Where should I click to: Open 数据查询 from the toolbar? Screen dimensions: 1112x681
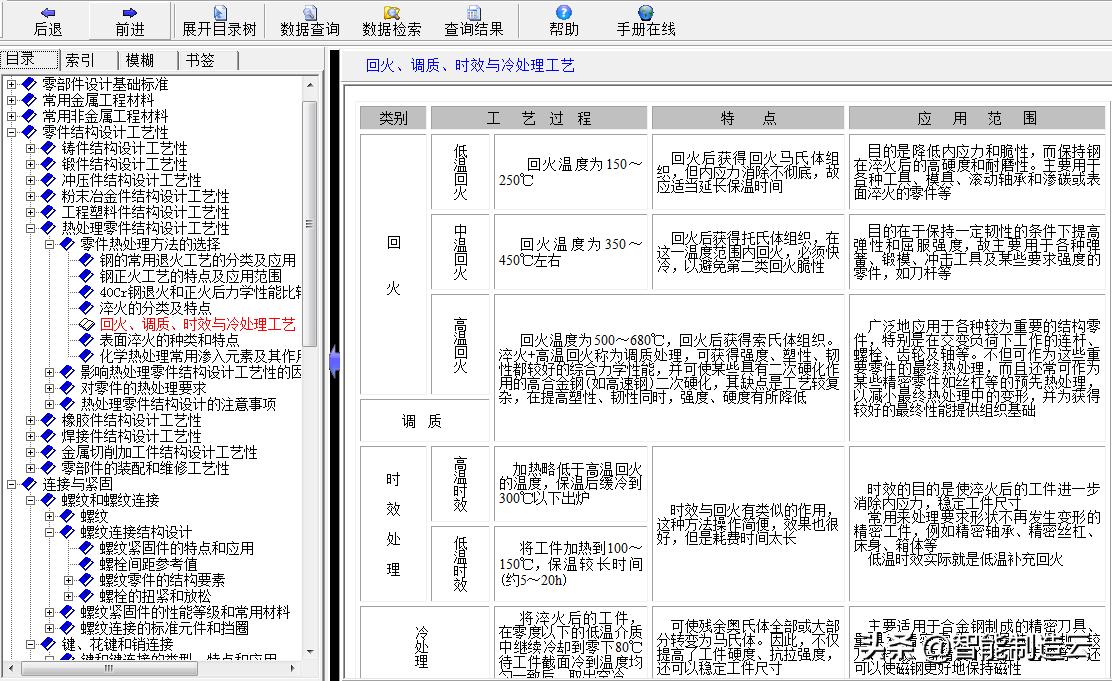coord(308,19)
